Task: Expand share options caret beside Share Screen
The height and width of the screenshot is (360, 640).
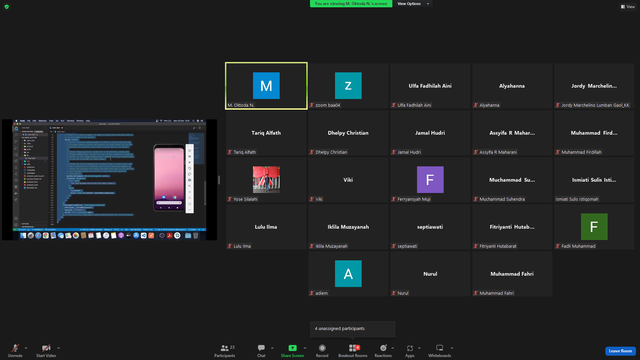Action: coord(304,348)
